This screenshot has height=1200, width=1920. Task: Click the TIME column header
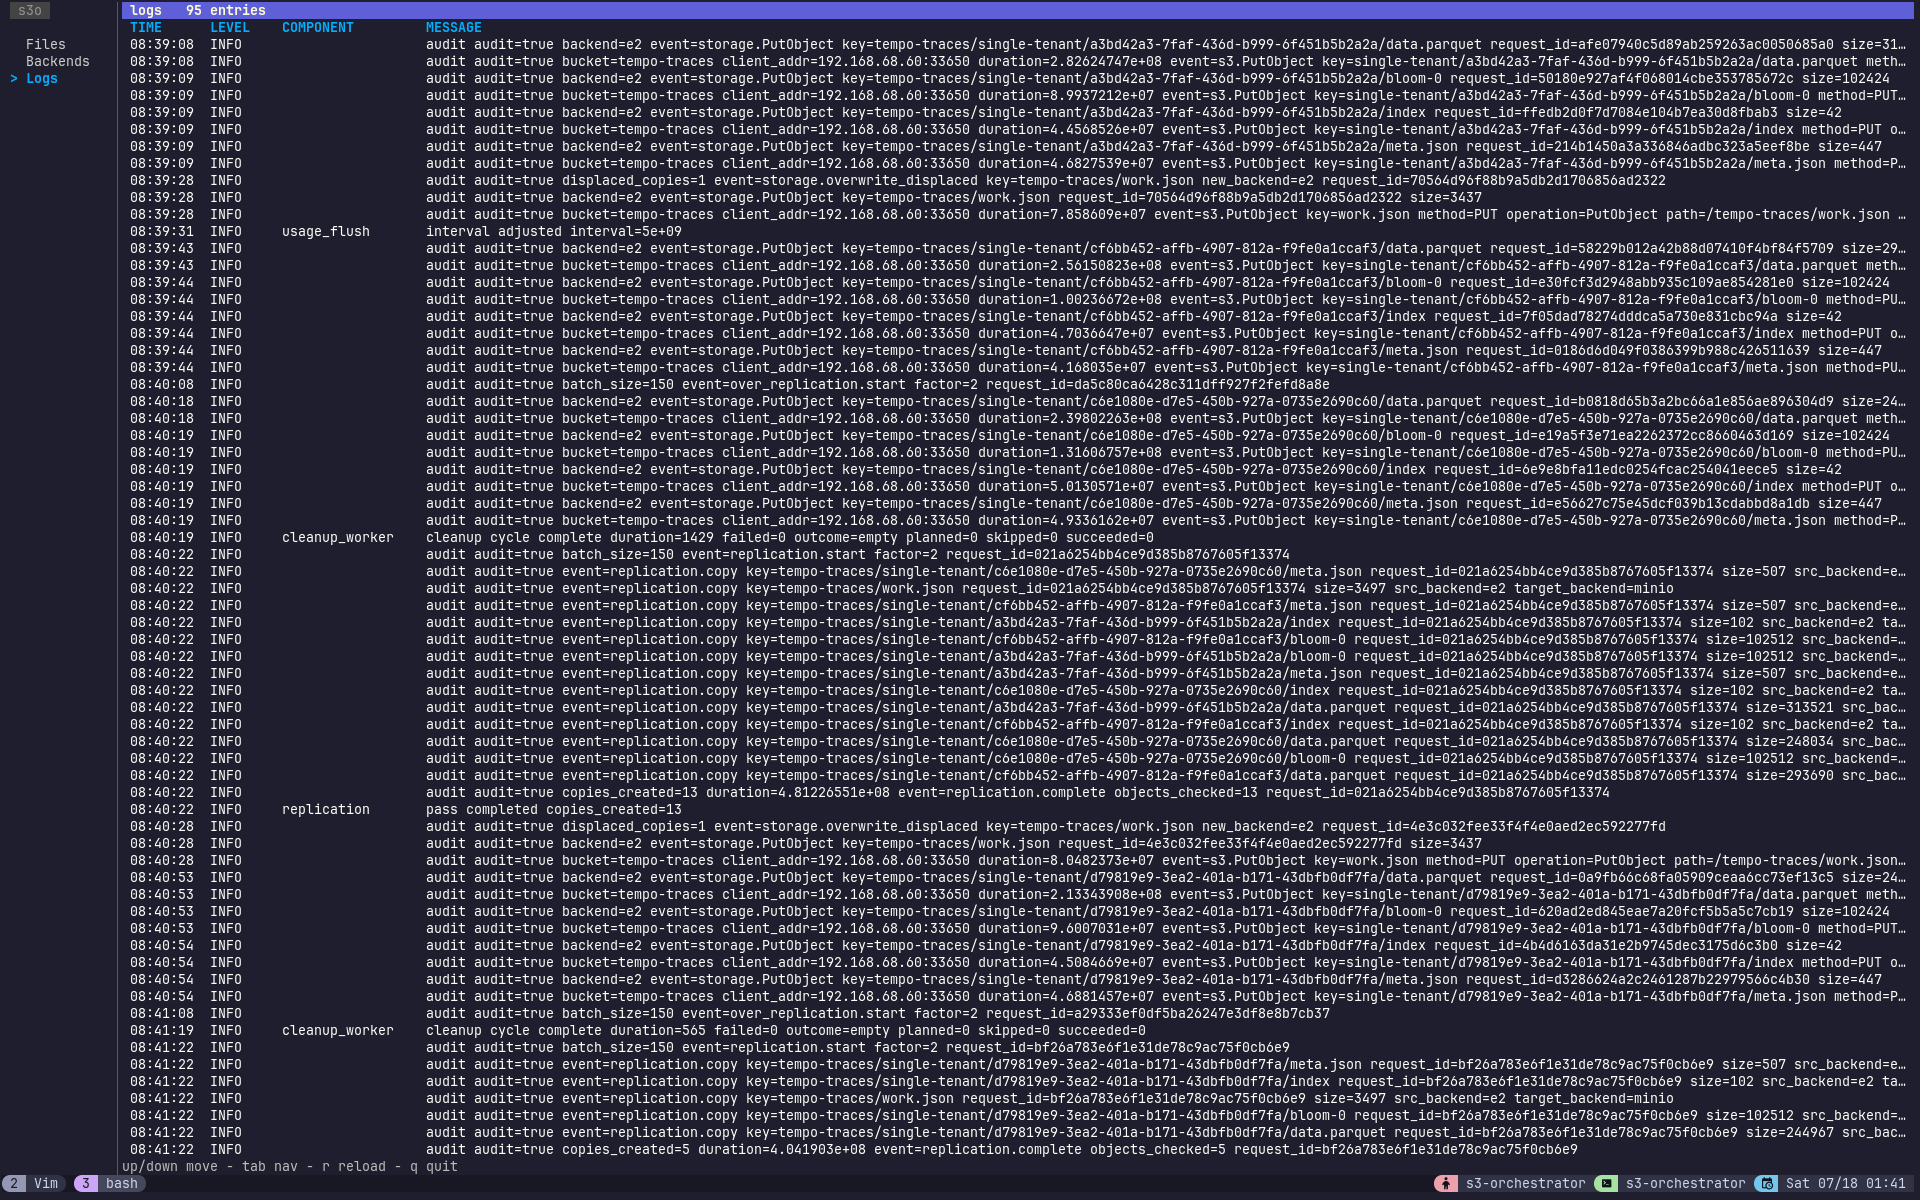pyautogui.click(x=146, y=28)
